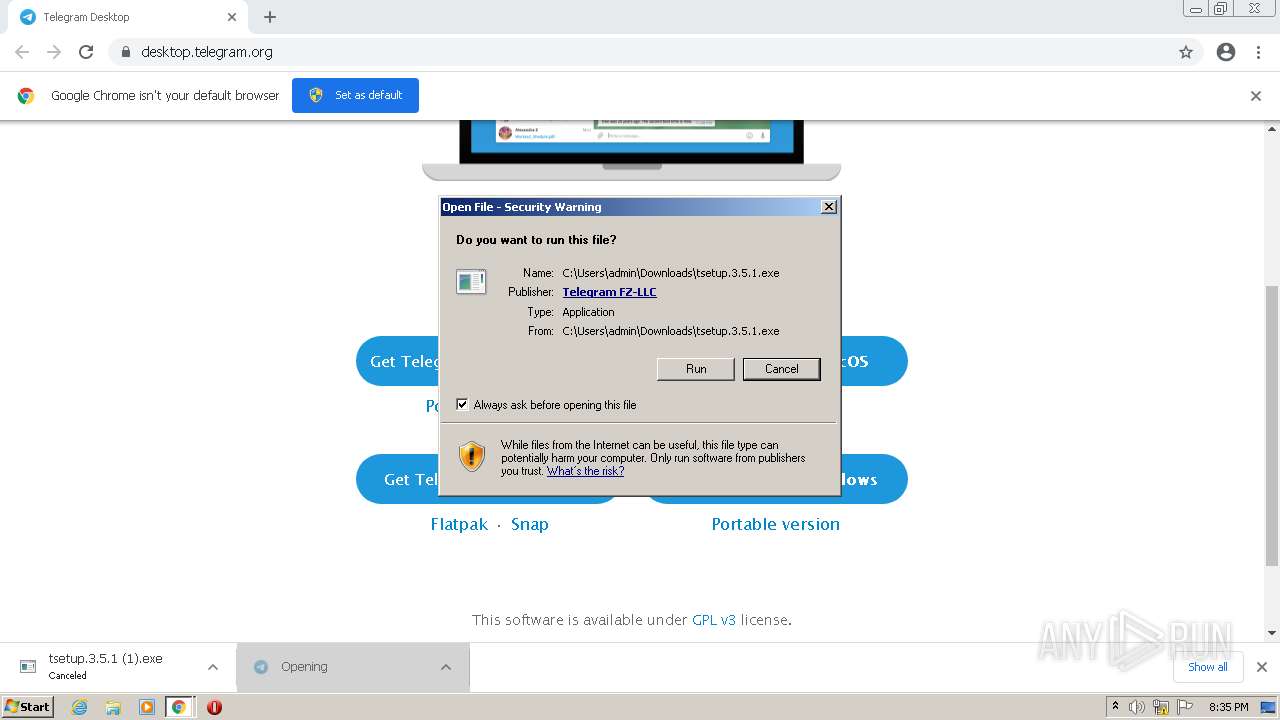The image size is (1280, 720).
Task: Click Show all downloads button
Action: click(1207, 667)
